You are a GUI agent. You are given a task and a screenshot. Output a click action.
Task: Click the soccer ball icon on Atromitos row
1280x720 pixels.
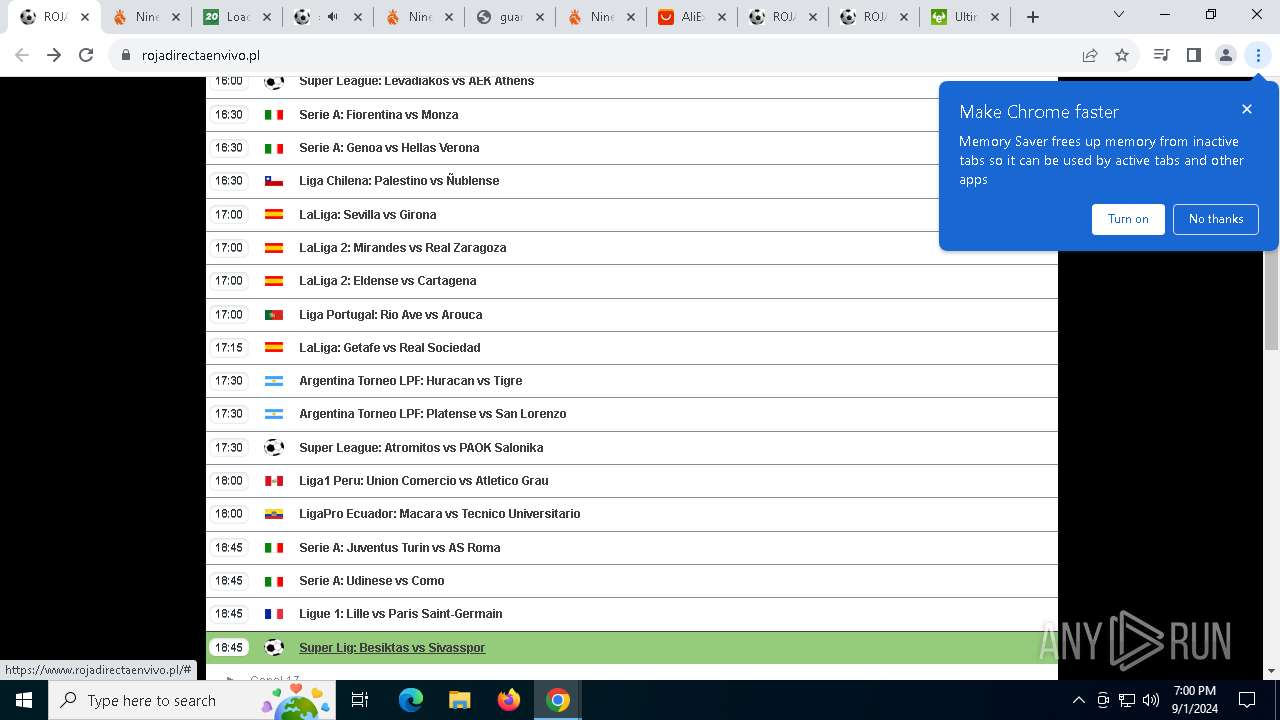(274, 448)
